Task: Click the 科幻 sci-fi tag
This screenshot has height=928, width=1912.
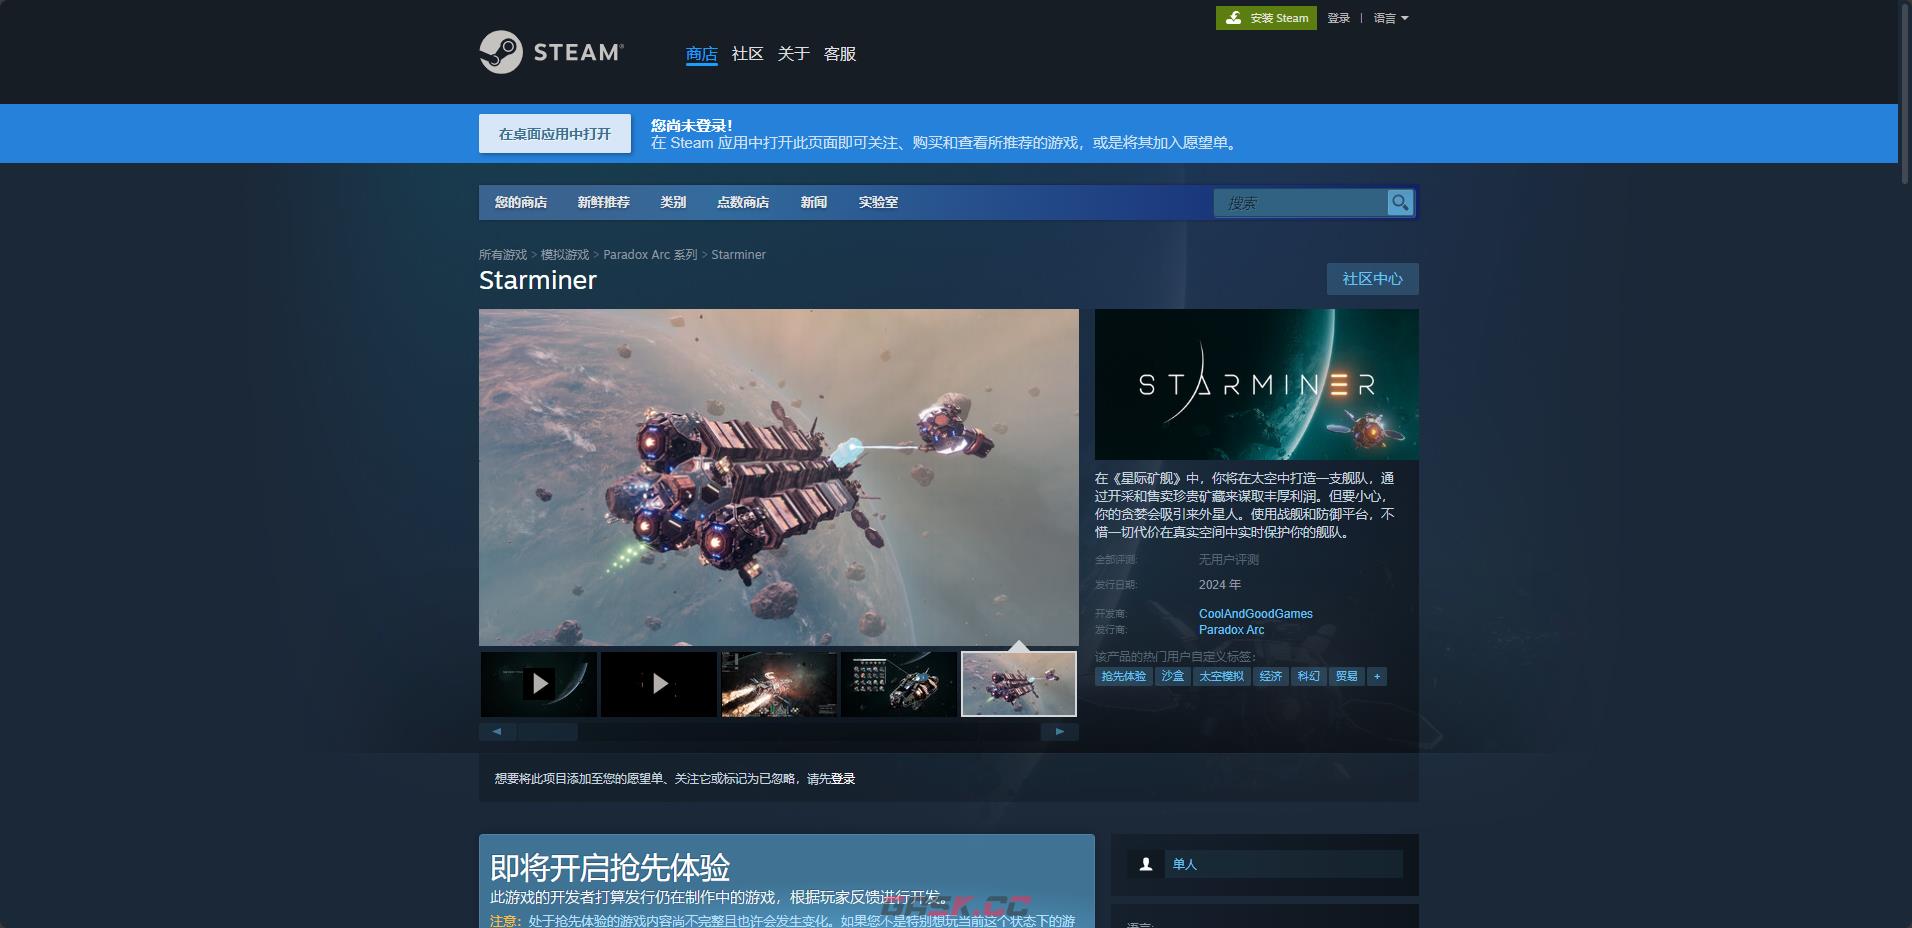Action: [1308, 676]
